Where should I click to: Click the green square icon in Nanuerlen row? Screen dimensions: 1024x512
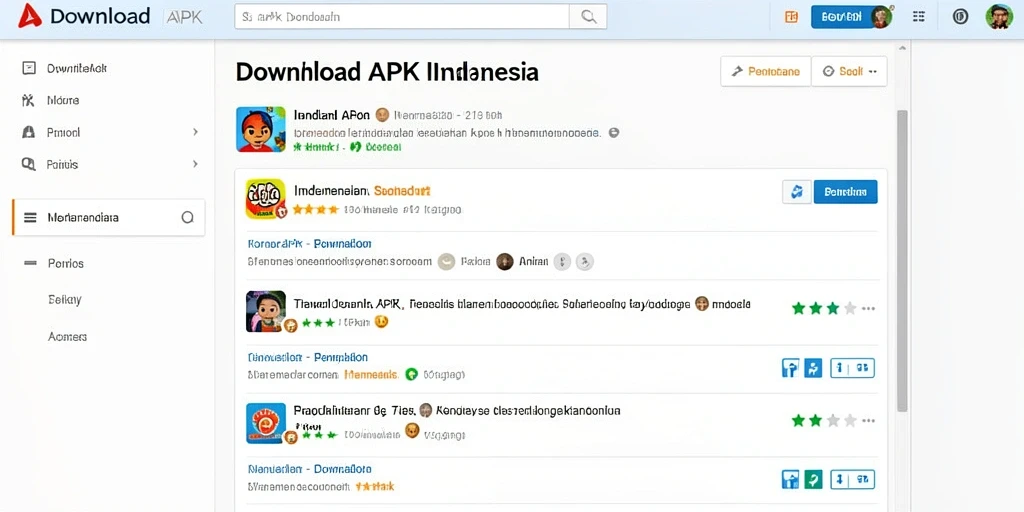click(813, 480)
